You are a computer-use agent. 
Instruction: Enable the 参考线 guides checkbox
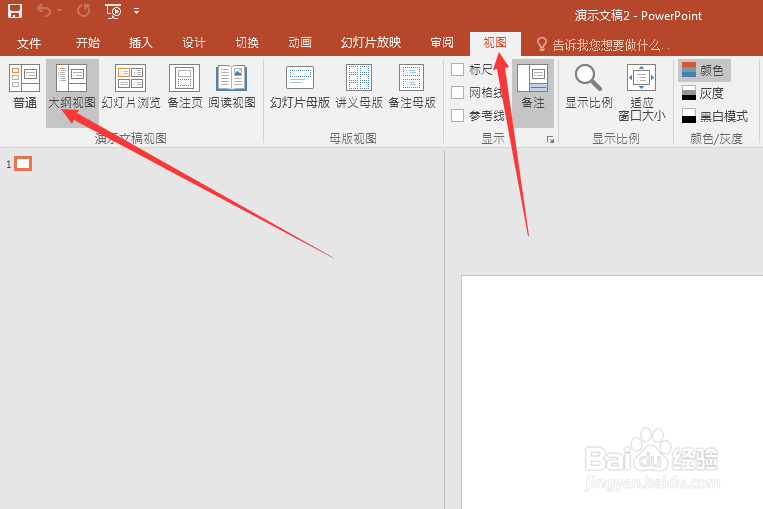click(457, 115)
